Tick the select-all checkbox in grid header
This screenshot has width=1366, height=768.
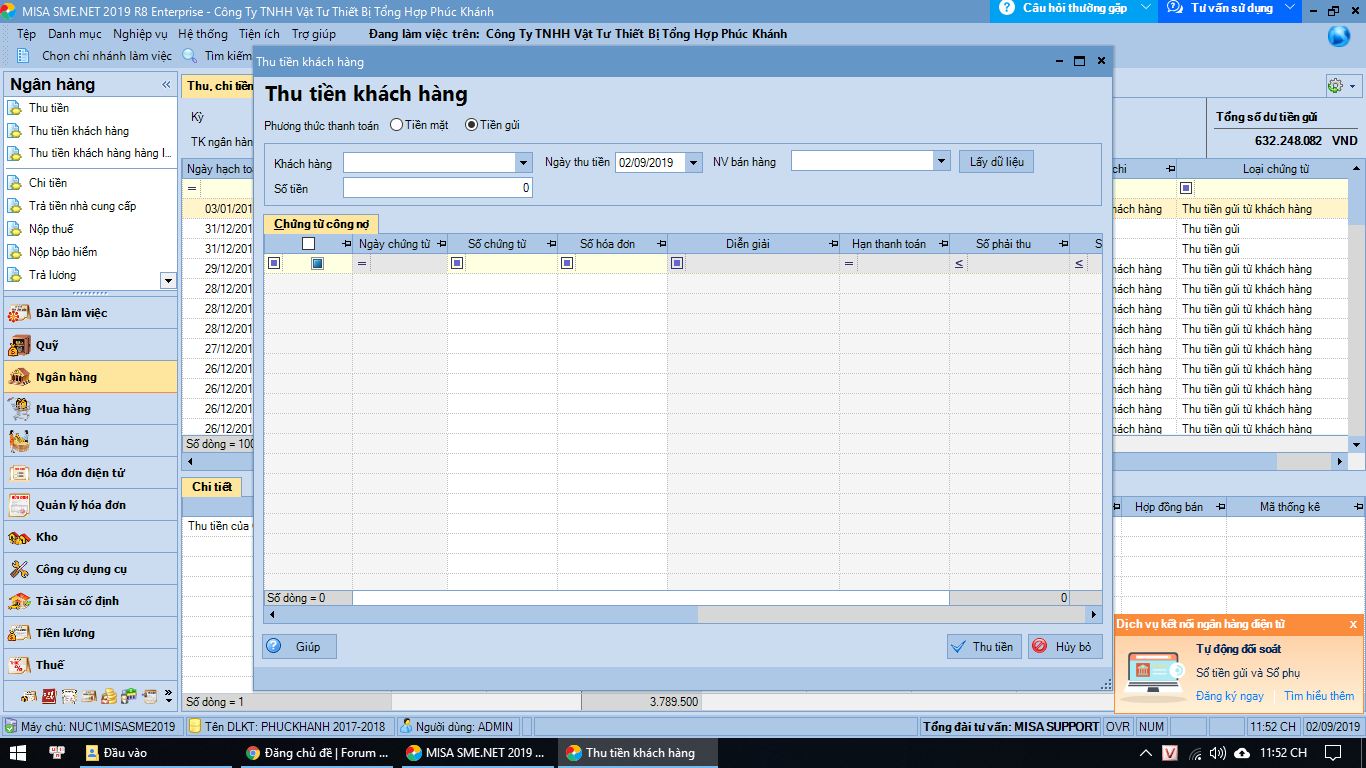(x=308, y=243)
